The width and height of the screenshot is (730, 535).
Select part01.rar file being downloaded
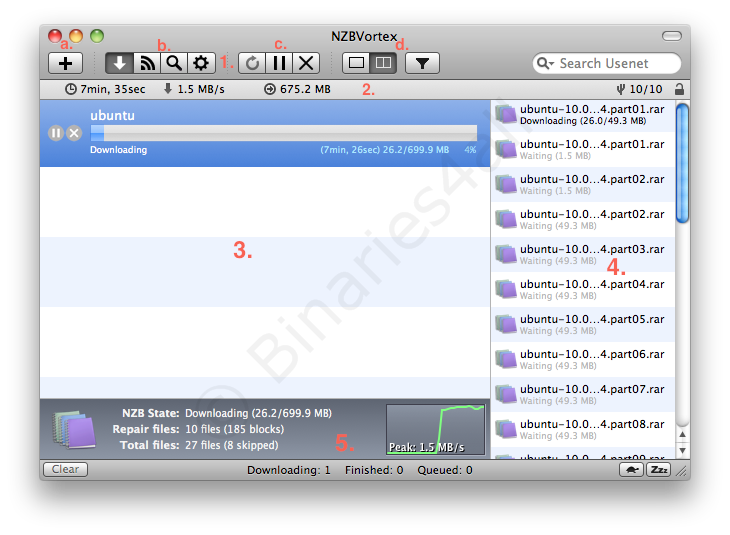583,115
